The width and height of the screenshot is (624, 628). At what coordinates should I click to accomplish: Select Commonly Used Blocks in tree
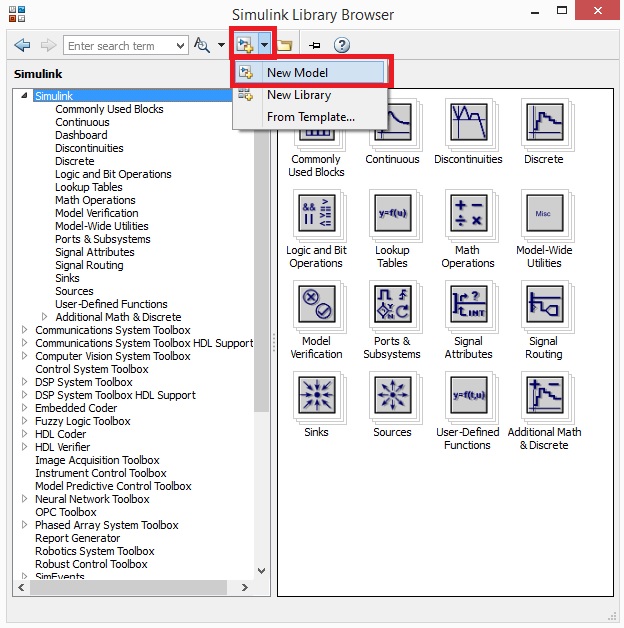109,109
